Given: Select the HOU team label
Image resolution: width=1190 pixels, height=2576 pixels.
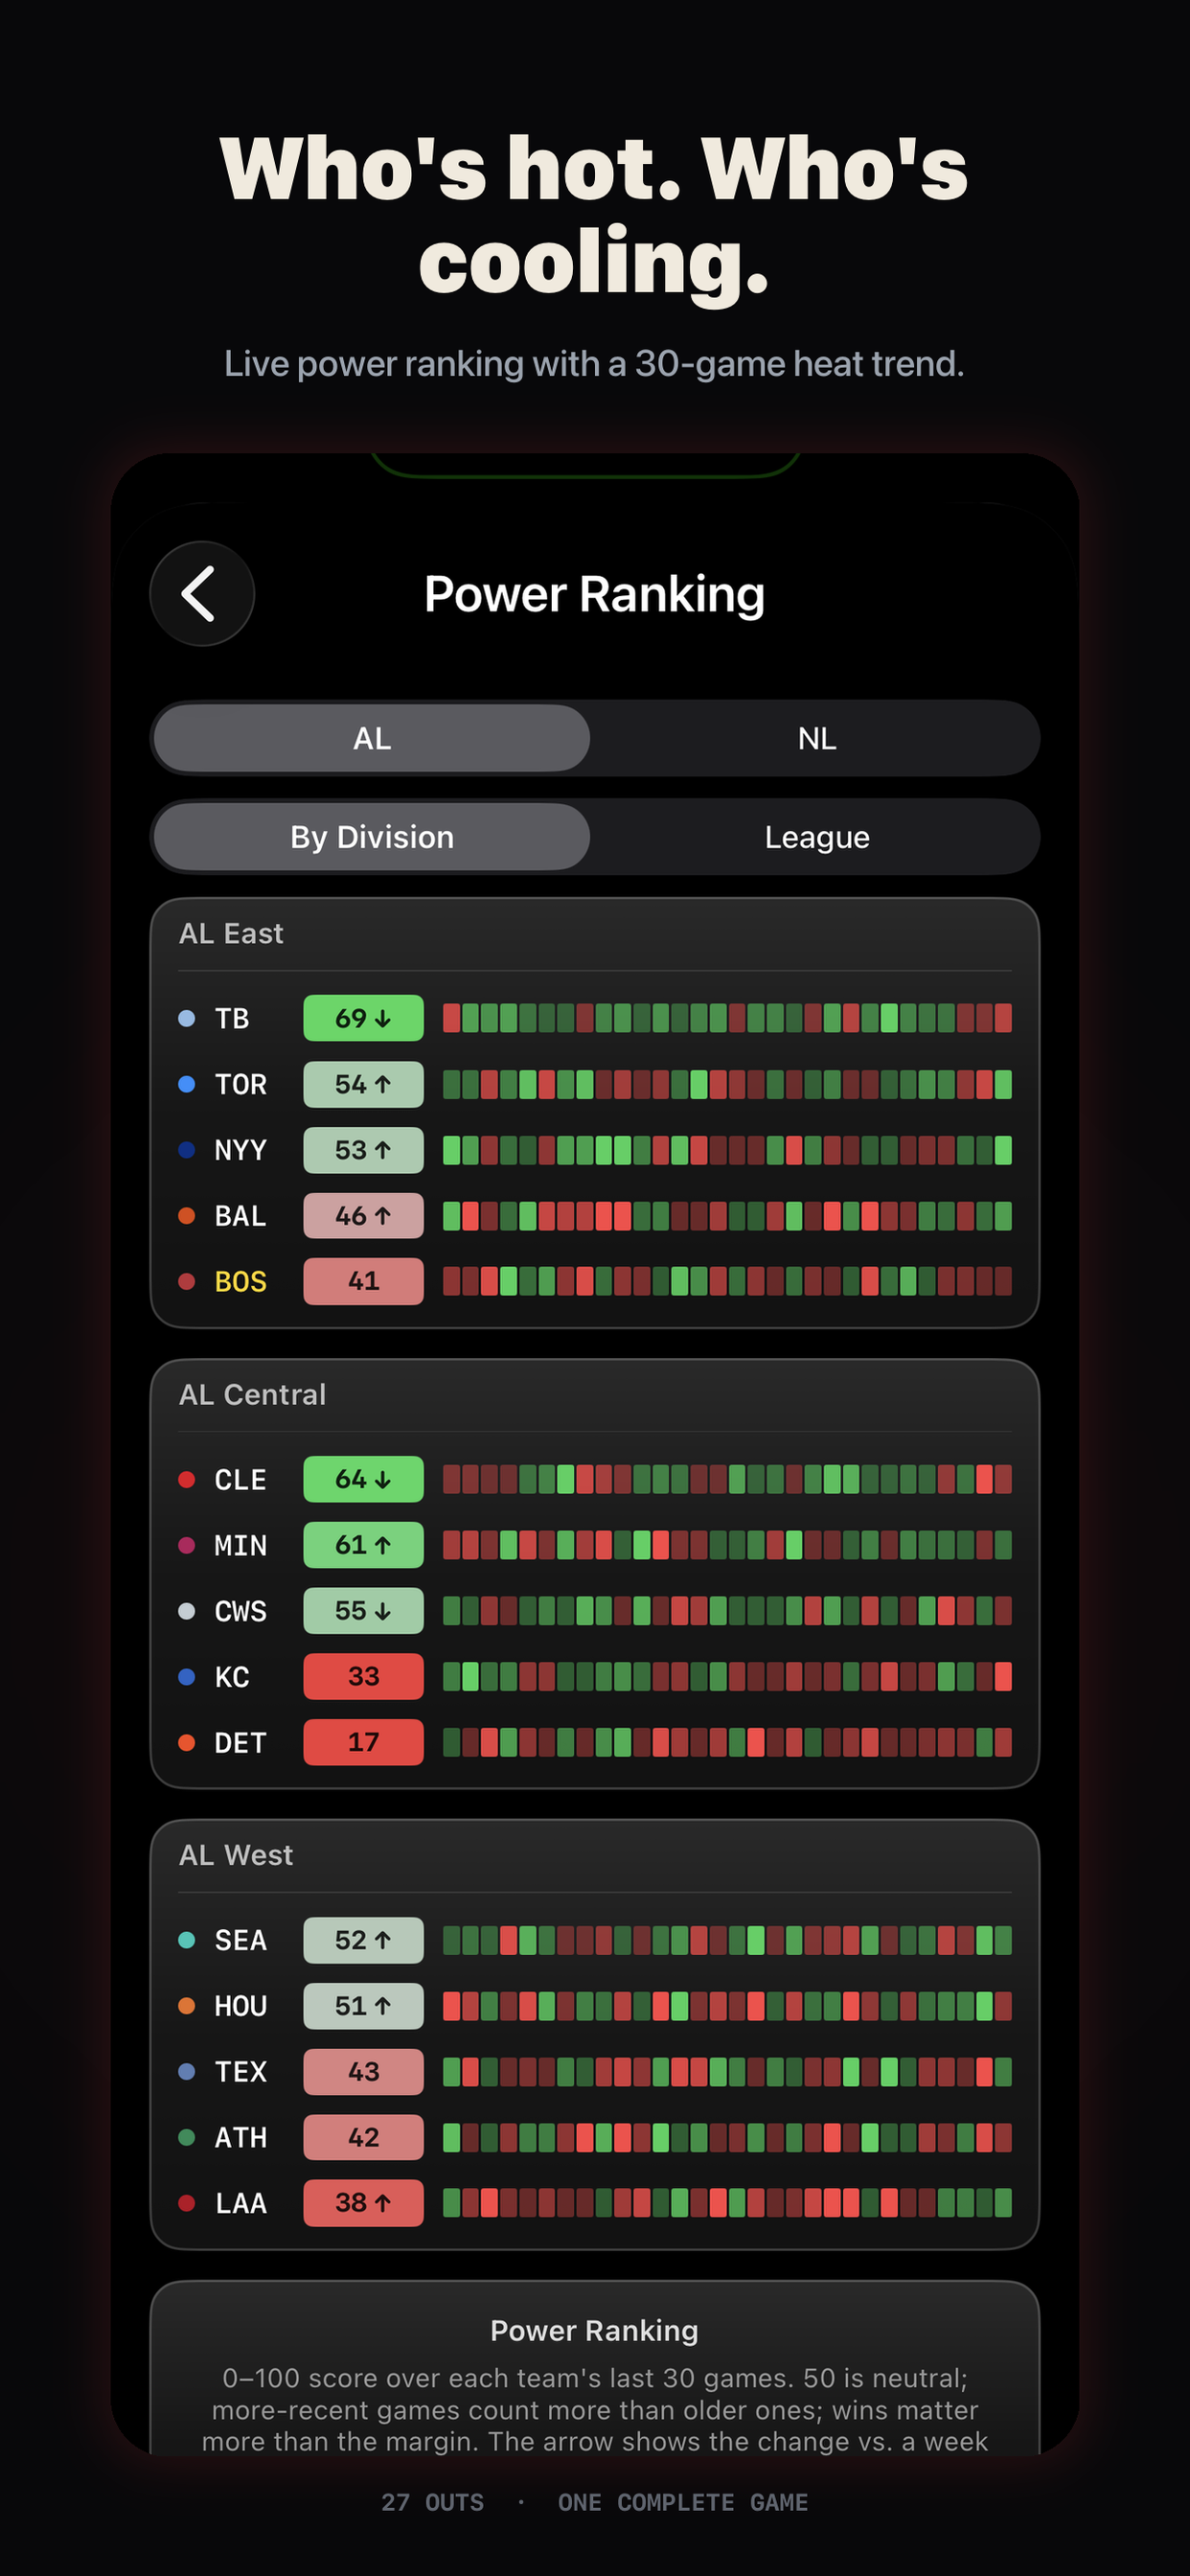Looking at the screenshot, I should coord(240,2006).
